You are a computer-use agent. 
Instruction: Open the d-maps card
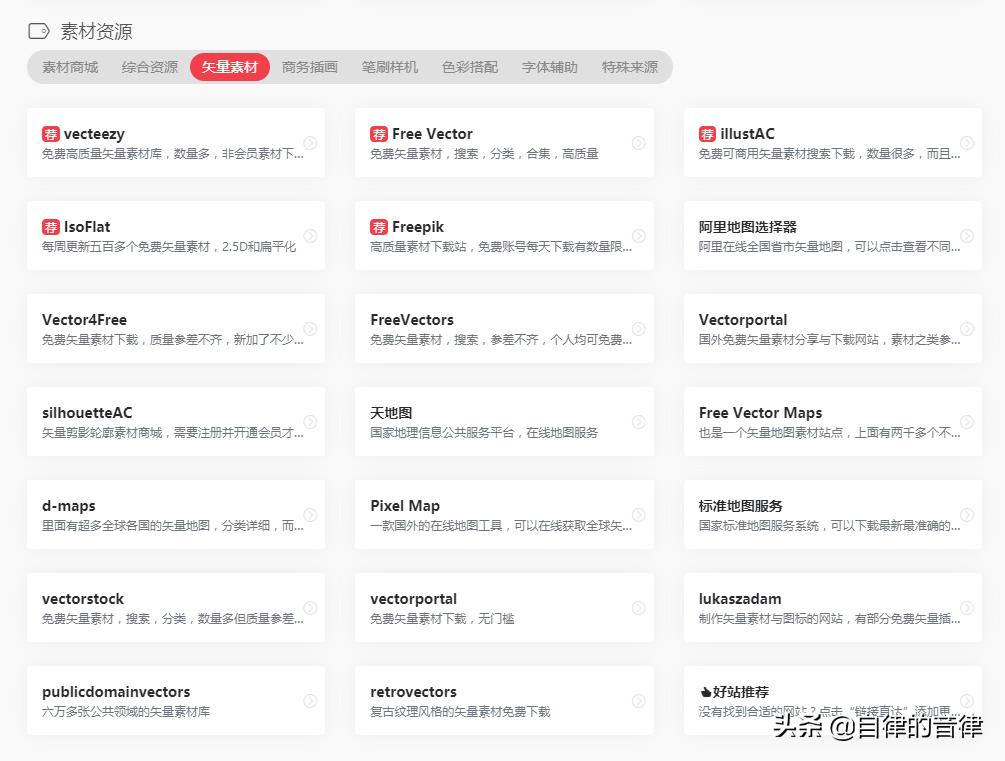(176, 514)
